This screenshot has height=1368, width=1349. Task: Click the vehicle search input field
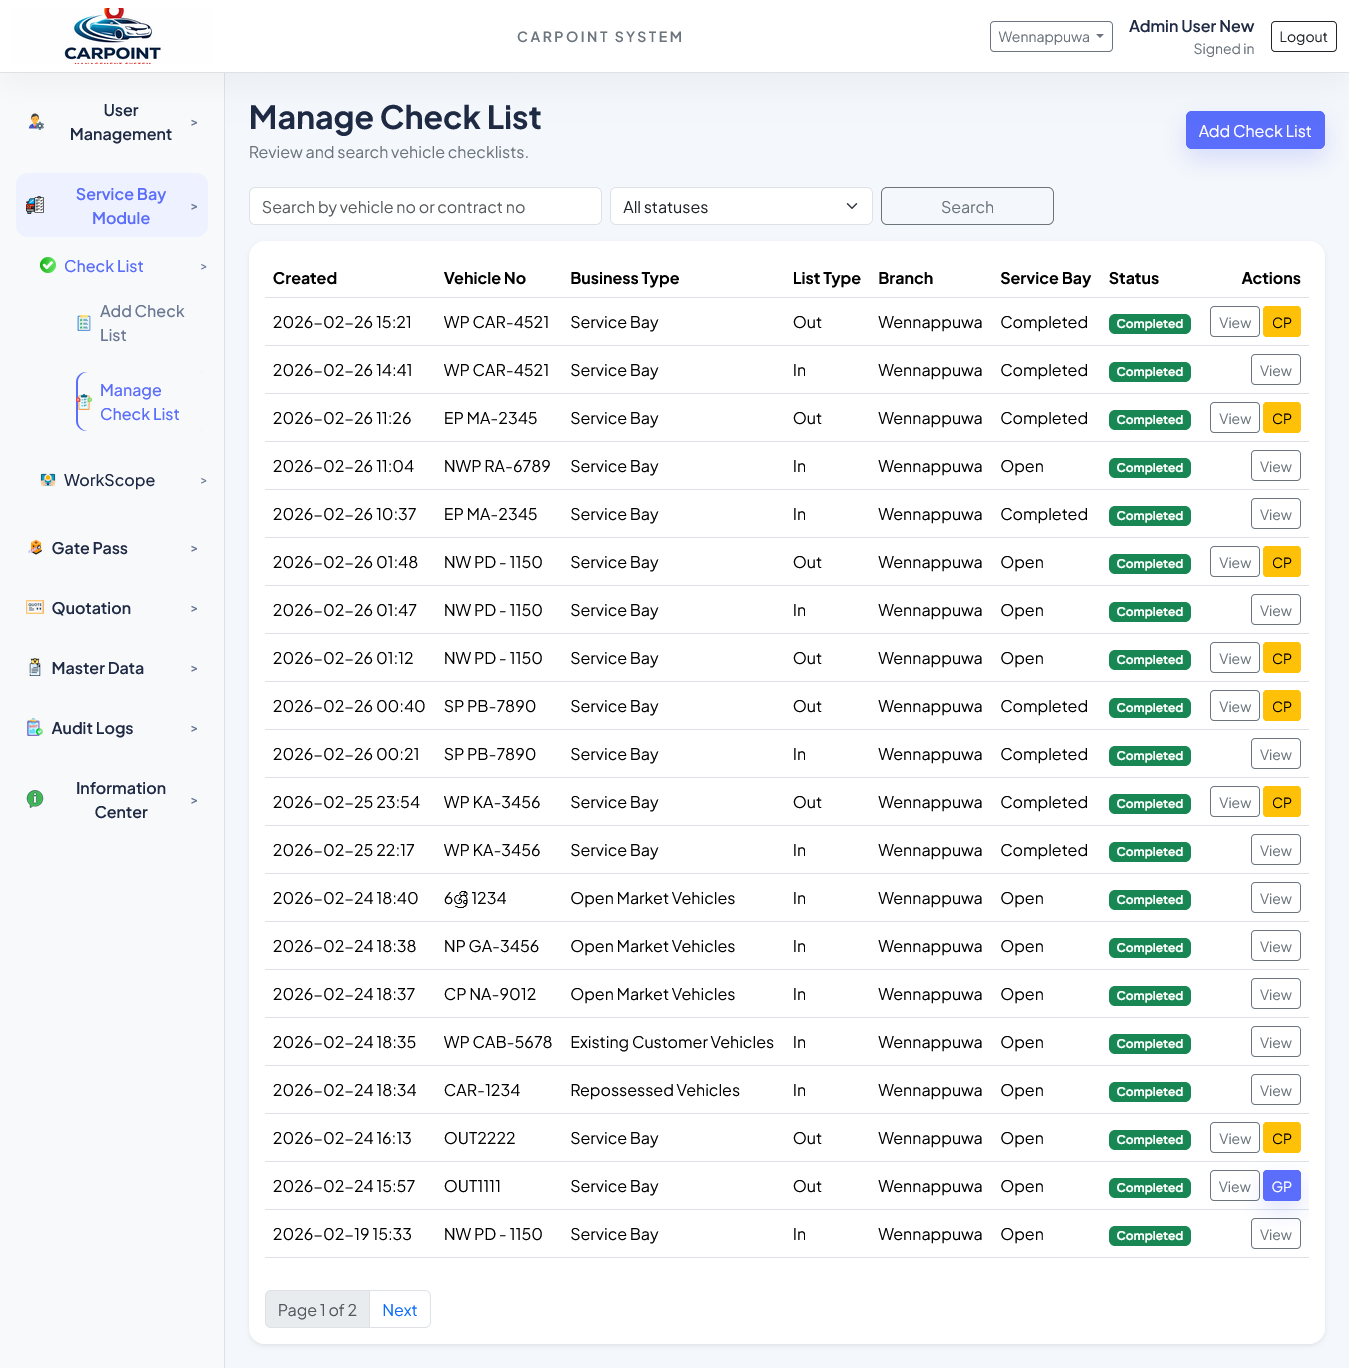click(x=425, y=206)
